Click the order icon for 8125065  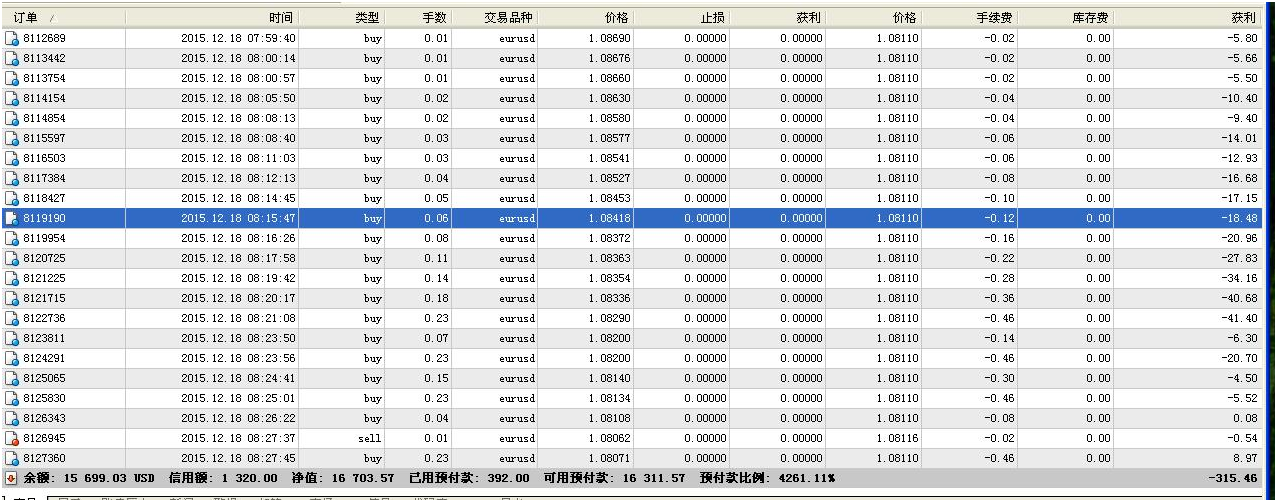click(x=12, y=378)
